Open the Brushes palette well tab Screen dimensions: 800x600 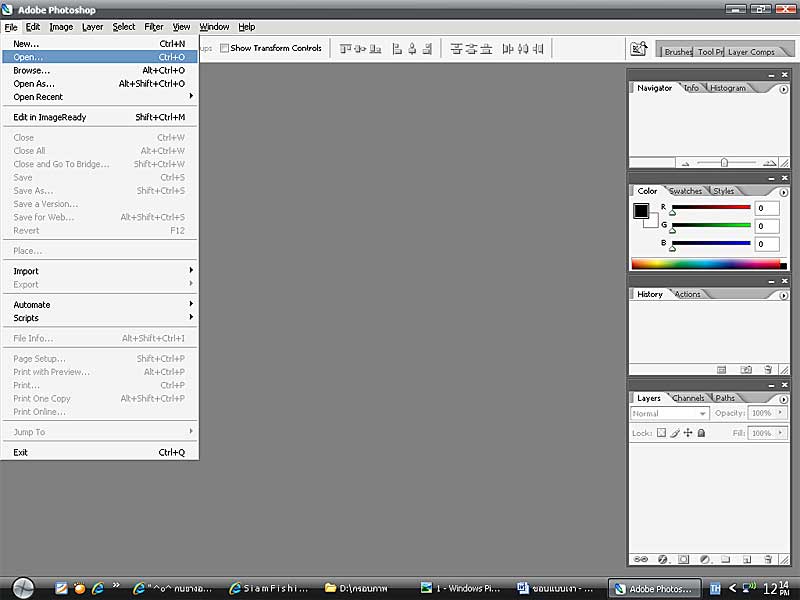pos(678,52)
